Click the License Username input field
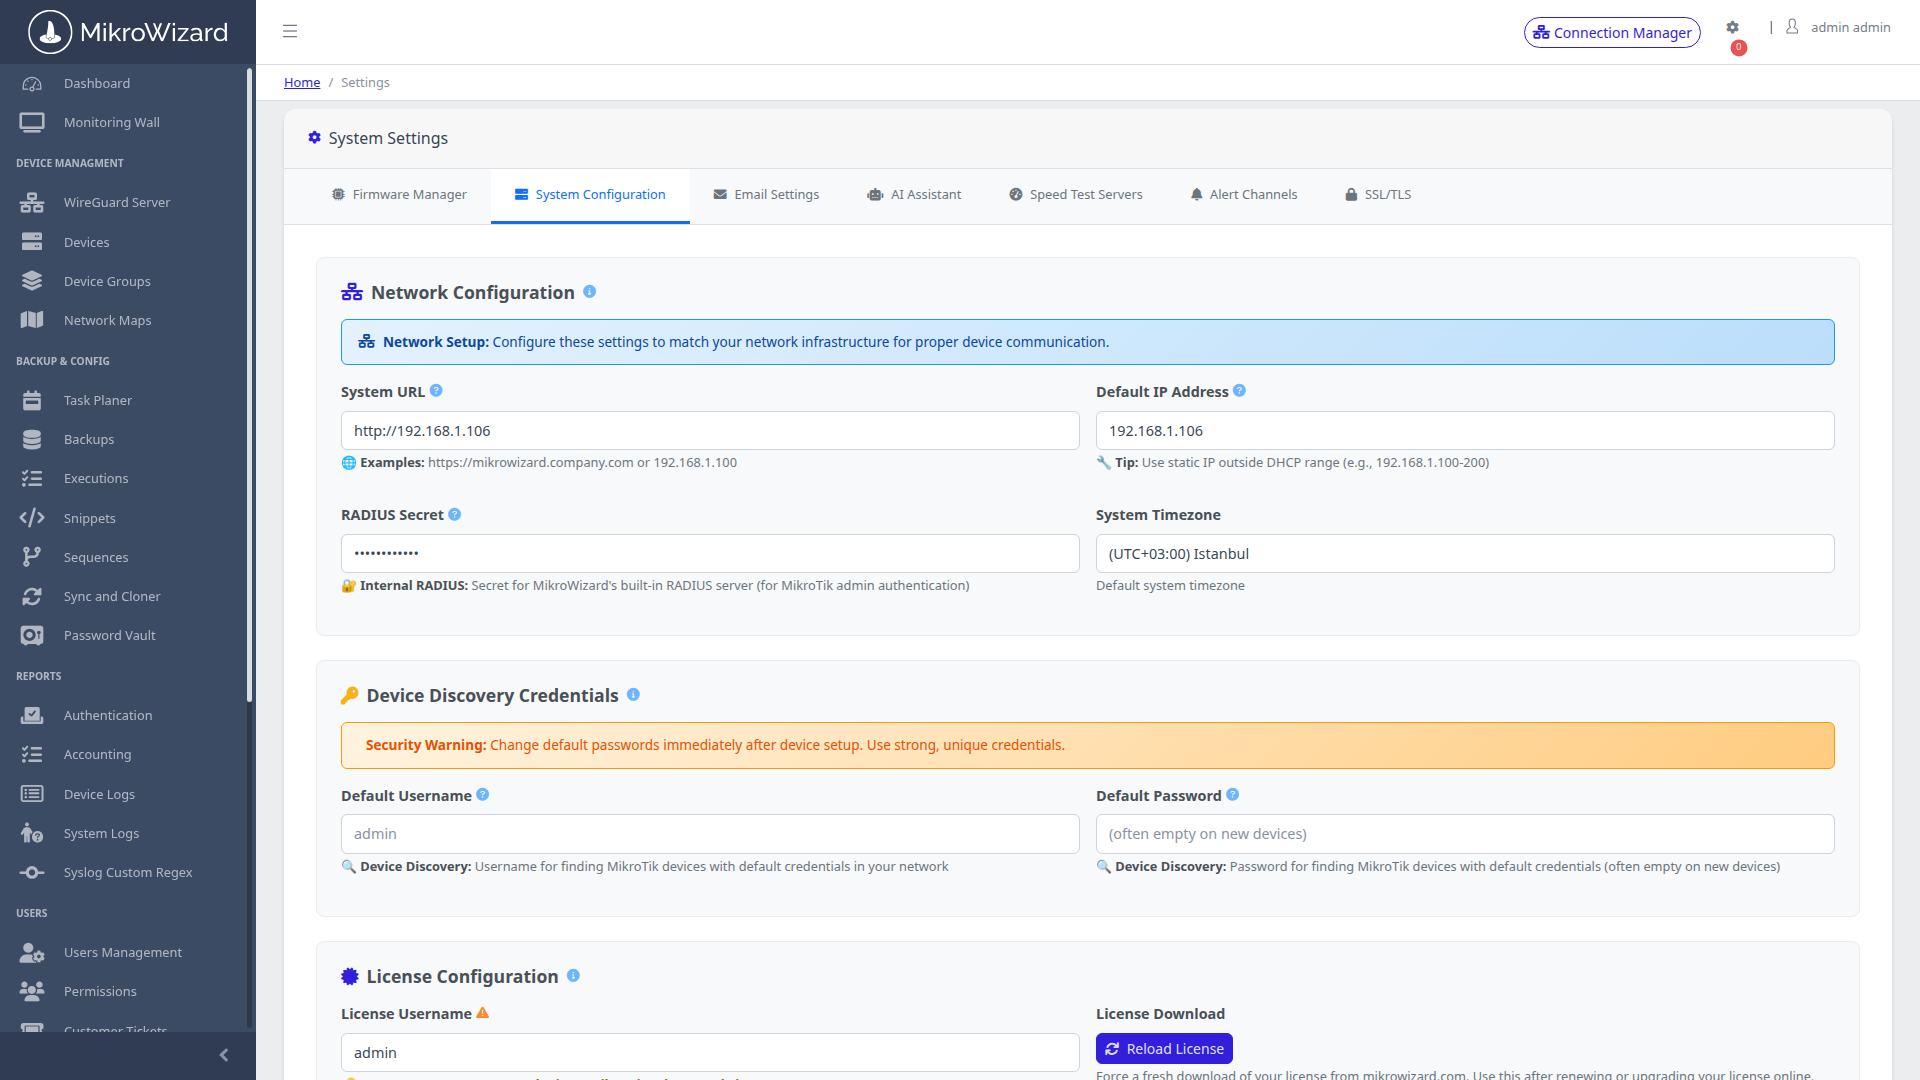 coord(710,1053)
